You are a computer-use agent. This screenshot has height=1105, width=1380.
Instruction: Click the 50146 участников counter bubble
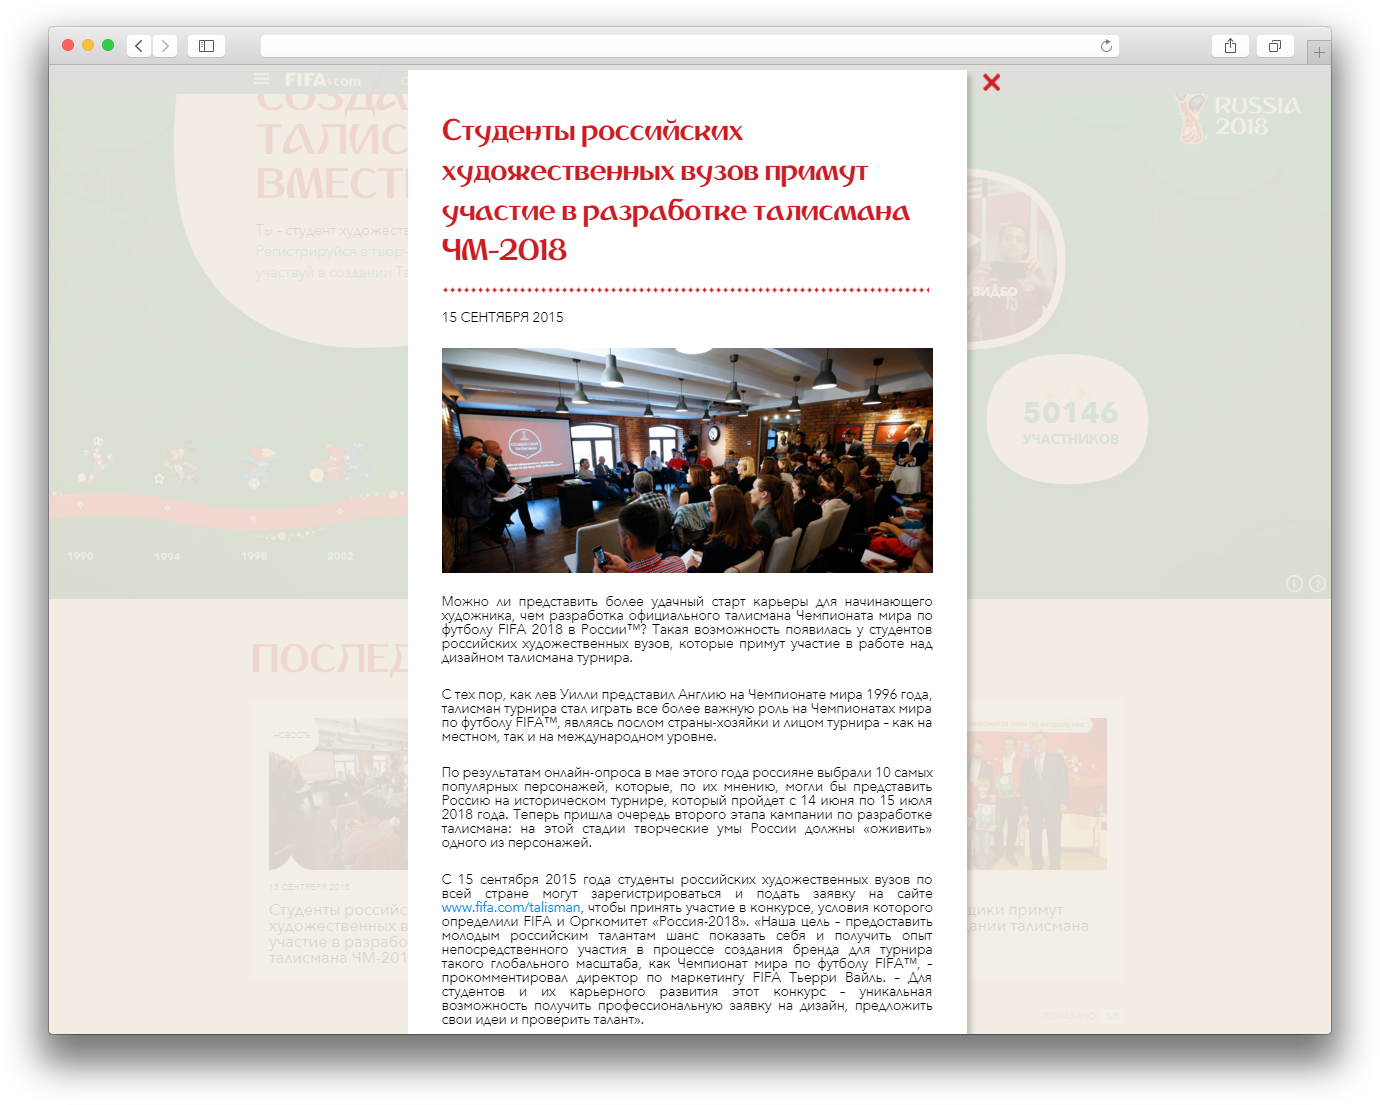point(1068,420)
